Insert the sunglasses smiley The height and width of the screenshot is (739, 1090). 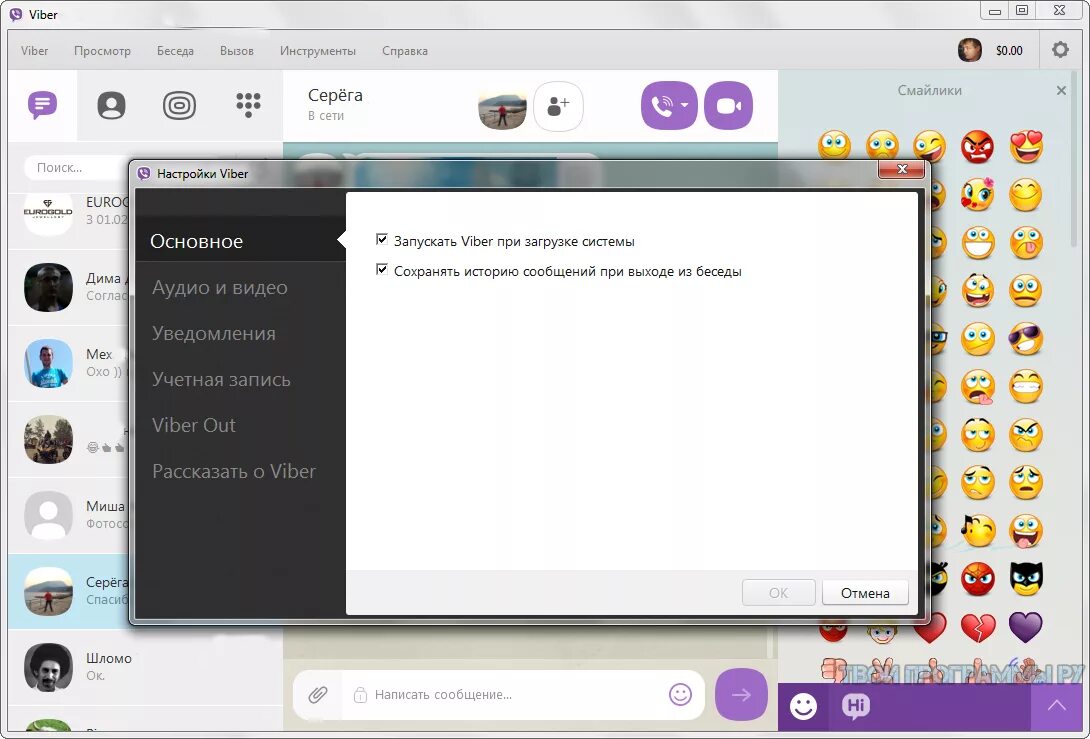coord(1026,339)
